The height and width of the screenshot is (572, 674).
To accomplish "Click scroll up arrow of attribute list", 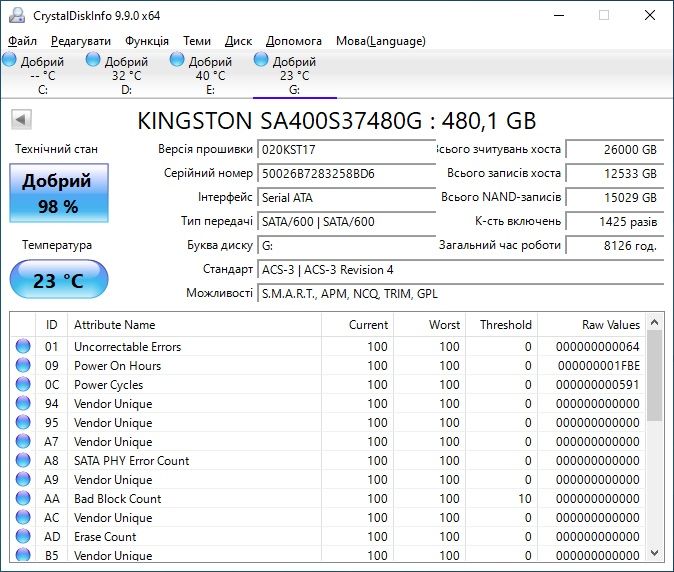I will 655,322.
